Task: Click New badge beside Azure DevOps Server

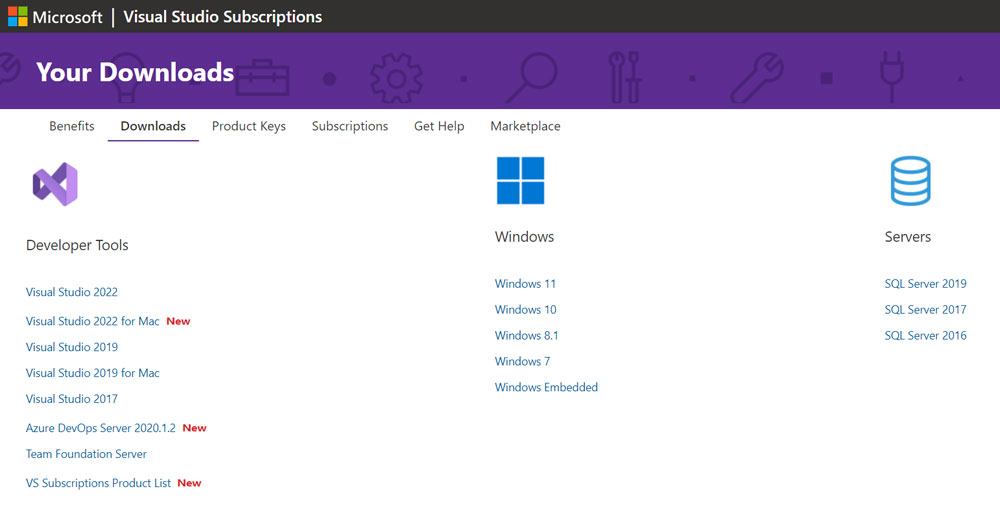Action: point(195,428)
